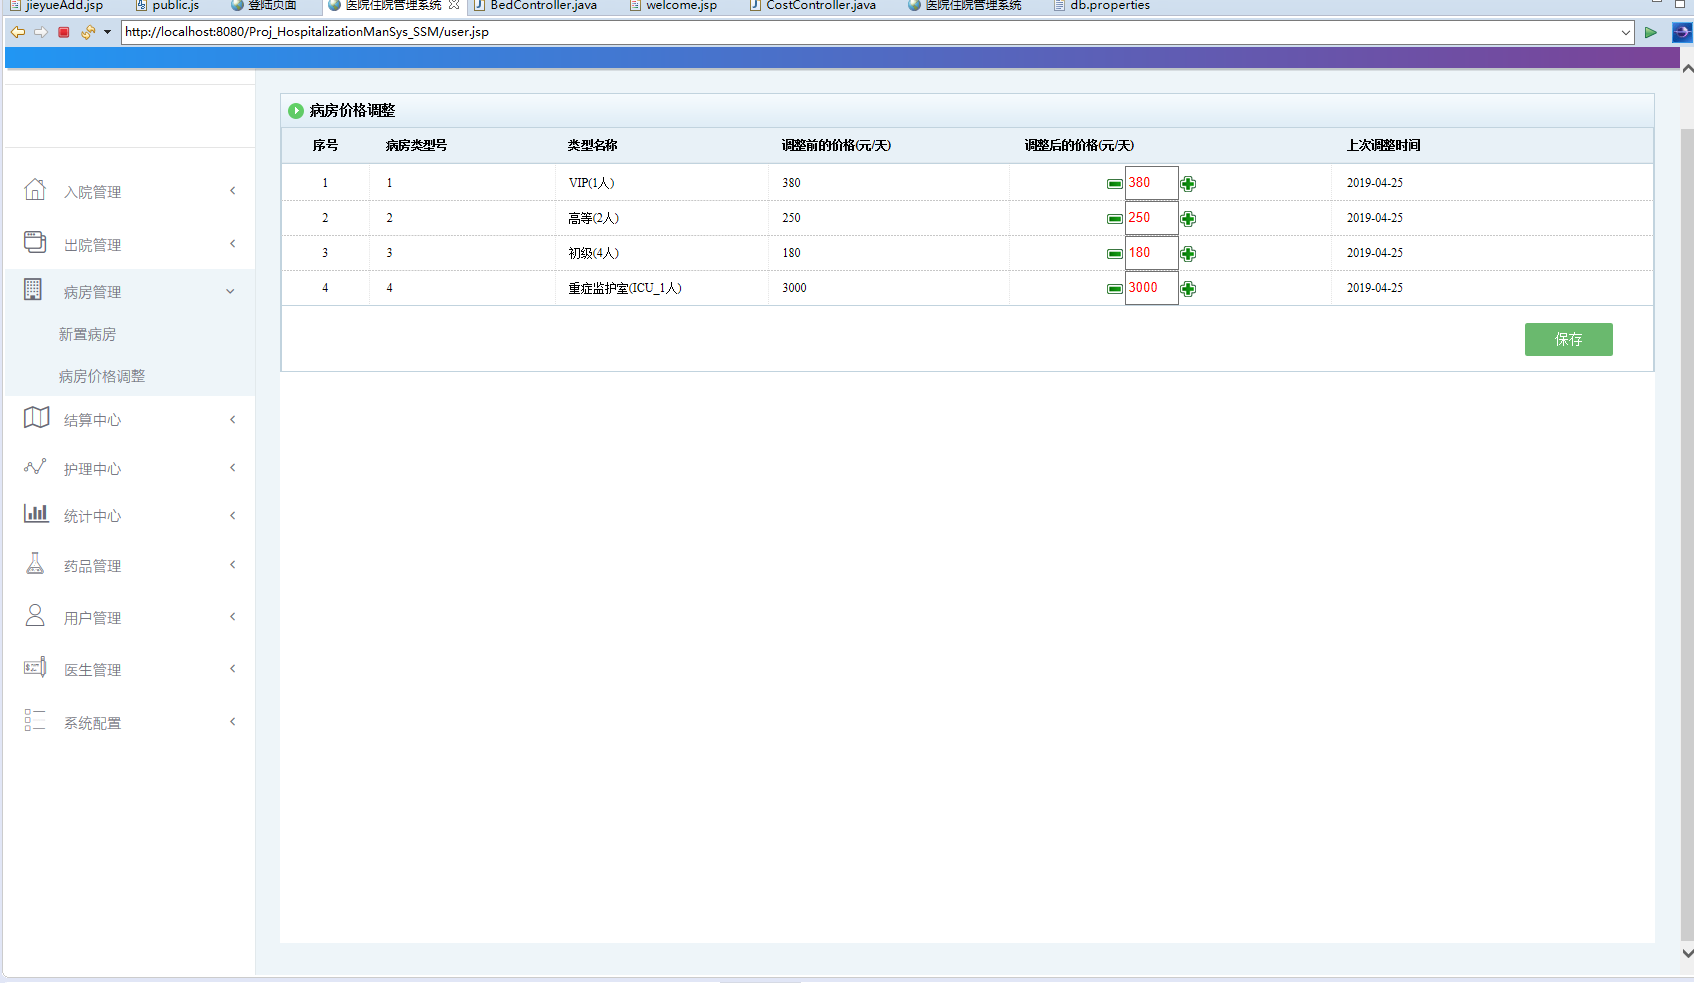Open the 新置病房 submenu item
The width and height of the screenshot is (1694, 983).
click(x=87, y=335)
